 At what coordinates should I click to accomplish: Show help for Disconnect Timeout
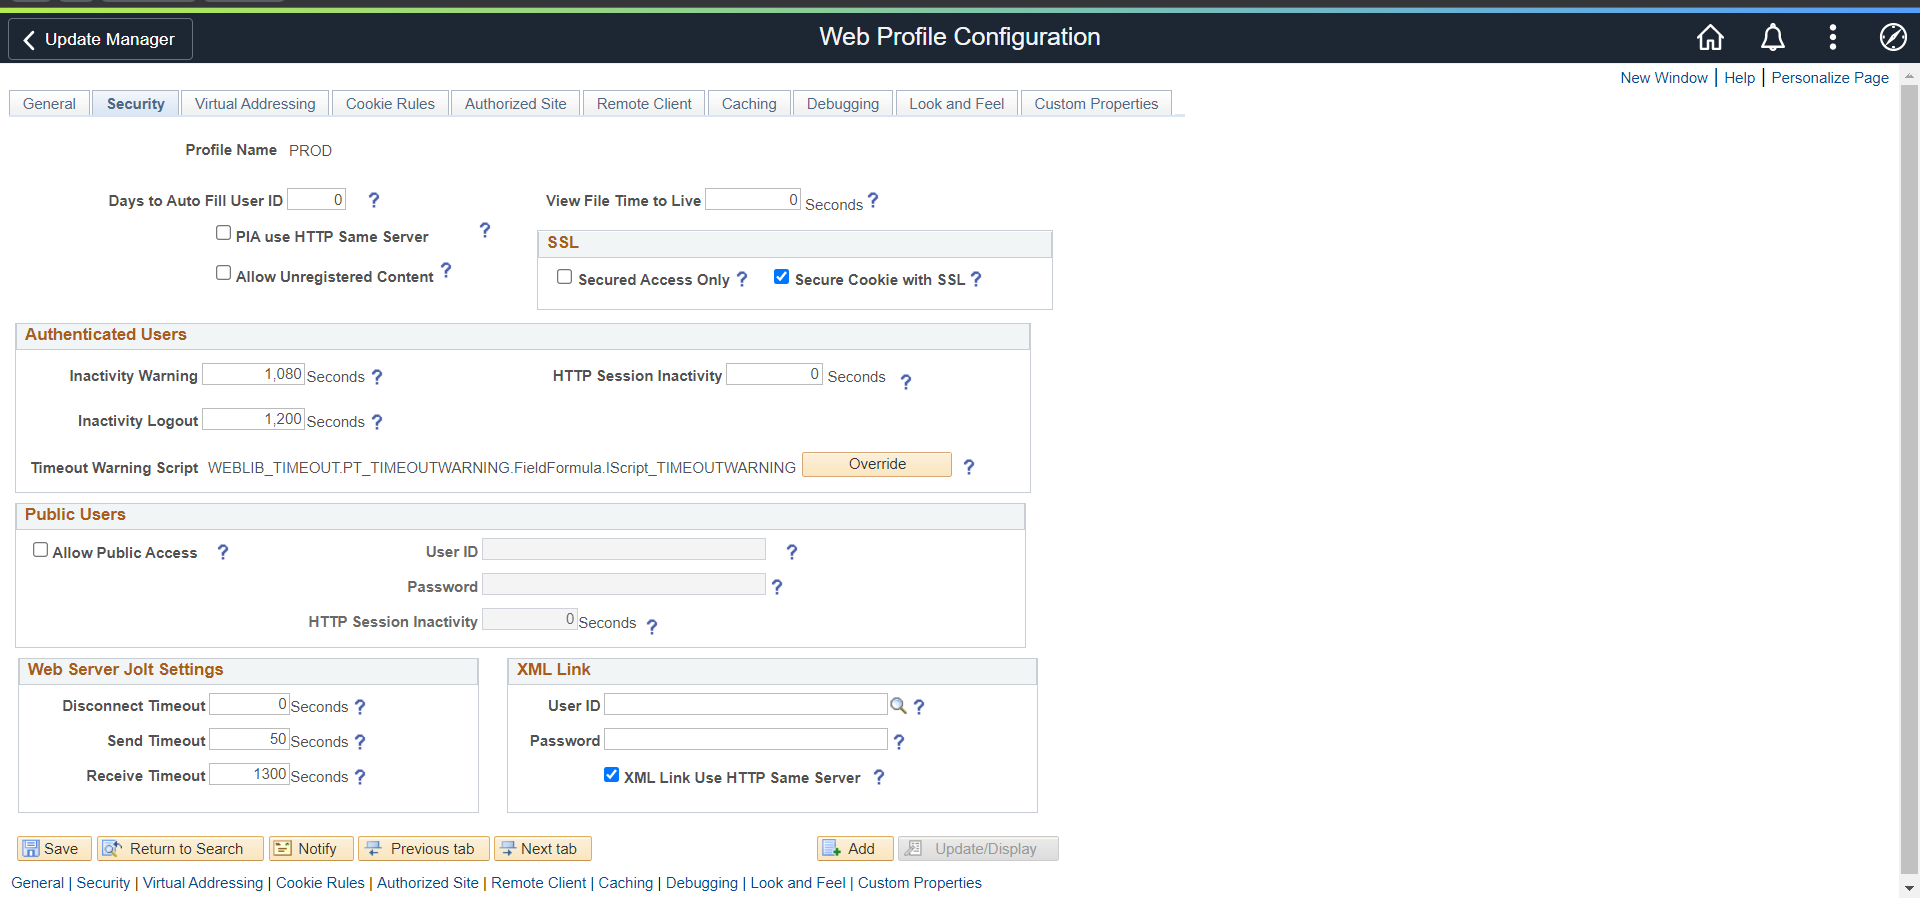[x=360, y=707]
